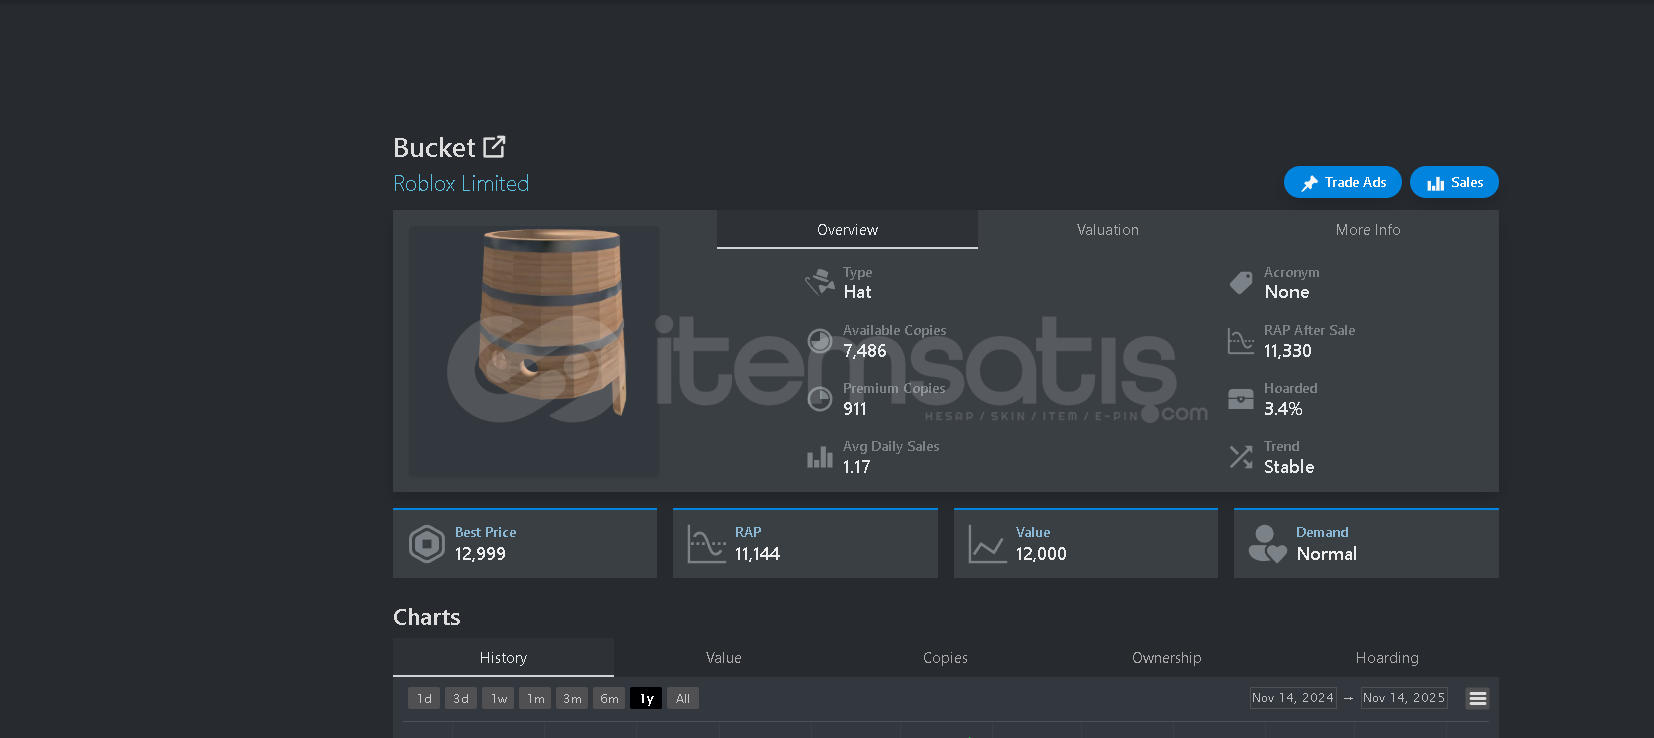Set chart range to 1m
The width and height of the screenshot is (1654, 738).
coord(535,698)
